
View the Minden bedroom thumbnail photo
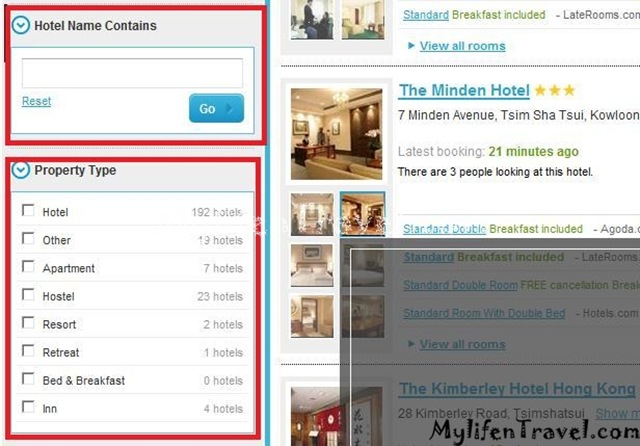[312, 266]
